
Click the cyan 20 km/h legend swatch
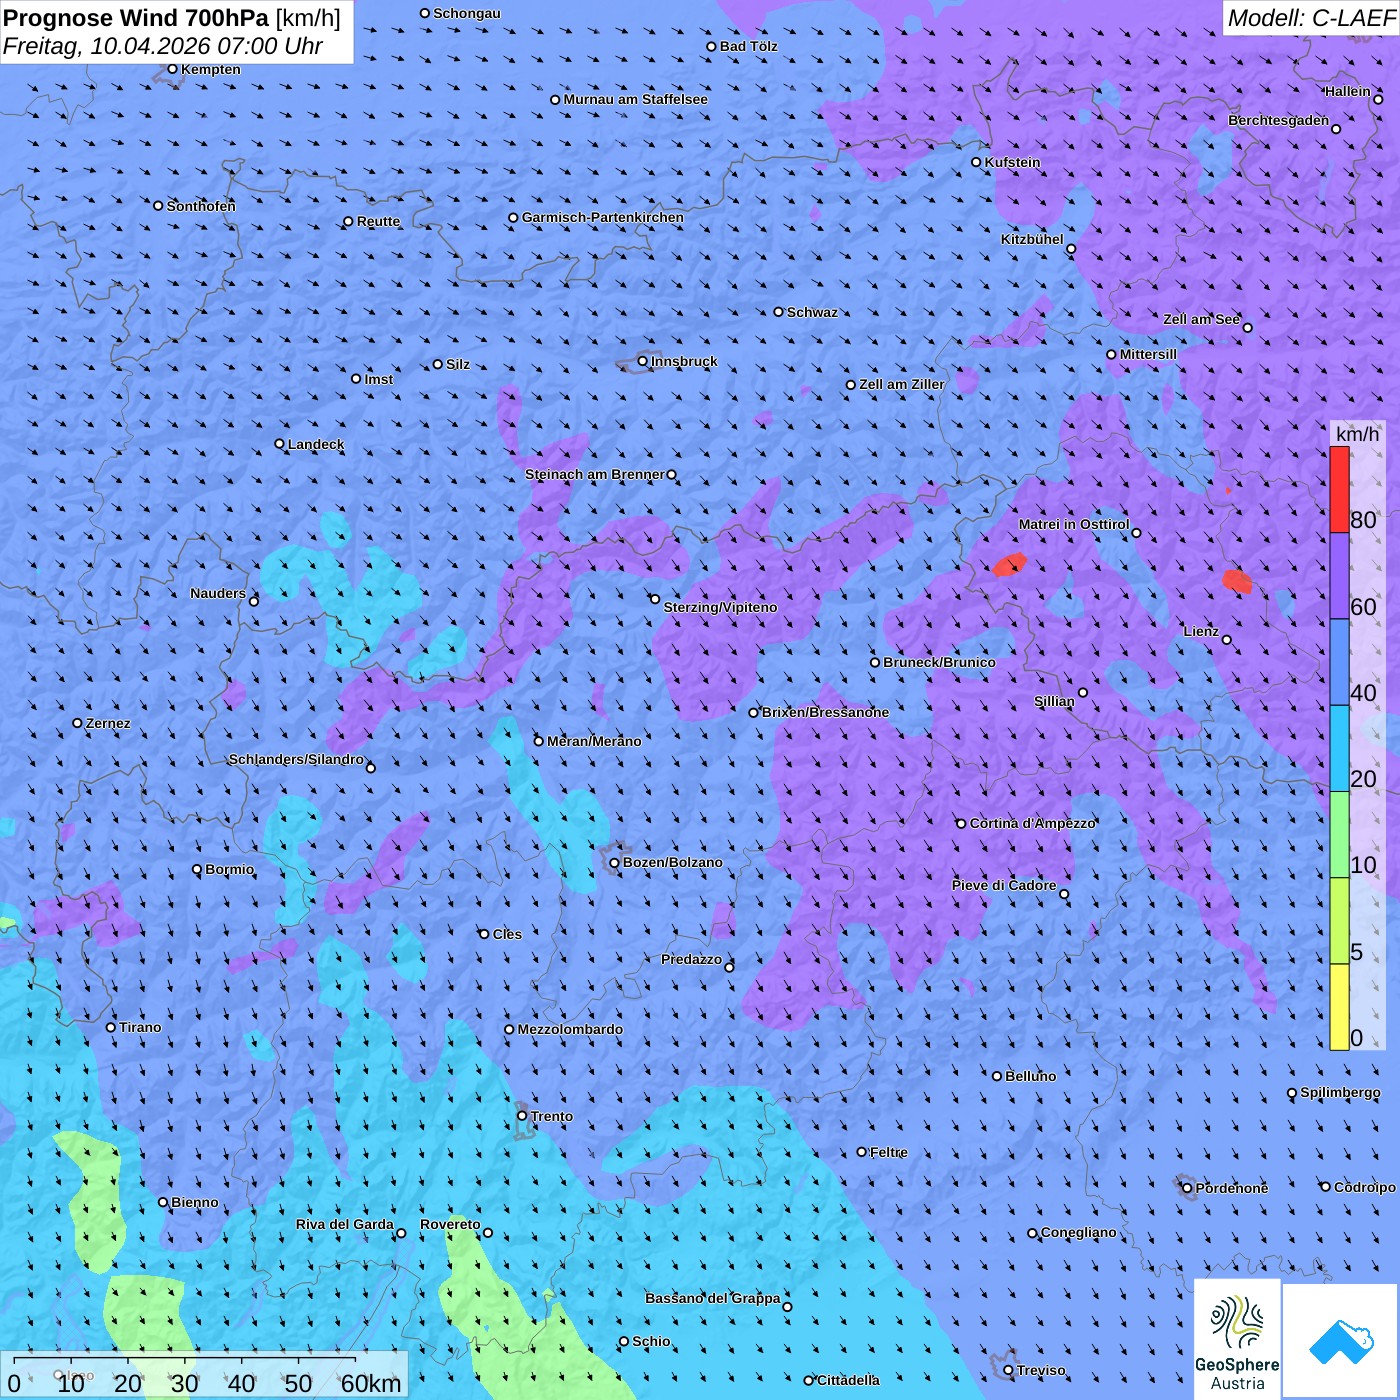[1339, 748]
